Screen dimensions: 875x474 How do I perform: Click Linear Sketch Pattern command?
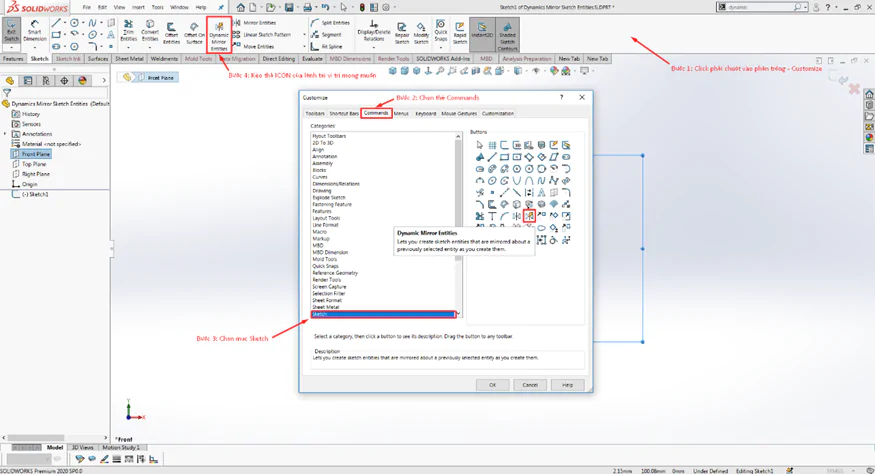262,35
